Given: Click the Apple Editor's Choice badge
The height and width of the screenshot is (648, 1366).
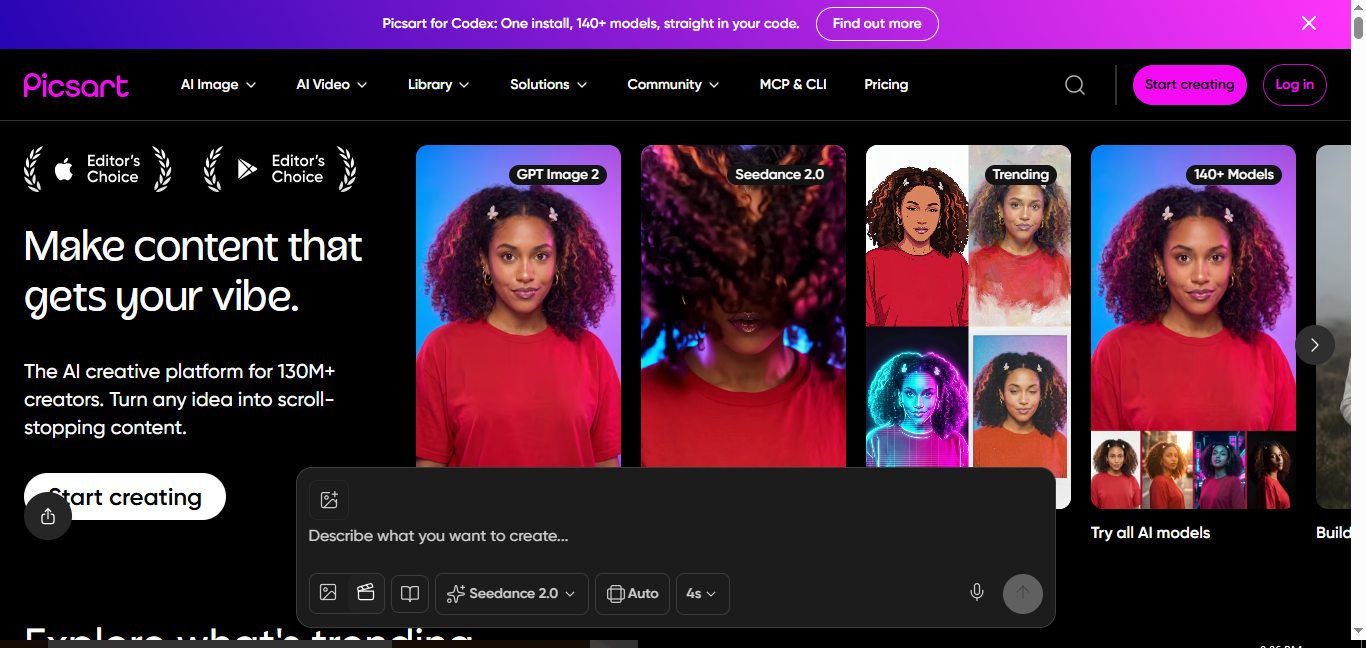Looking at the screenshot, I should point(98,169).
